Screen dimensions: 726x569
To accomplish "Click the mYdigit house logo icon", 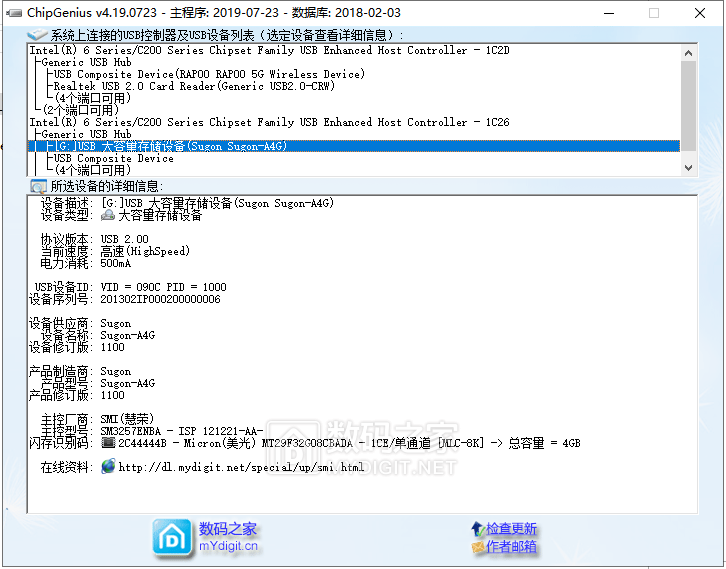I will coord(172,538).
